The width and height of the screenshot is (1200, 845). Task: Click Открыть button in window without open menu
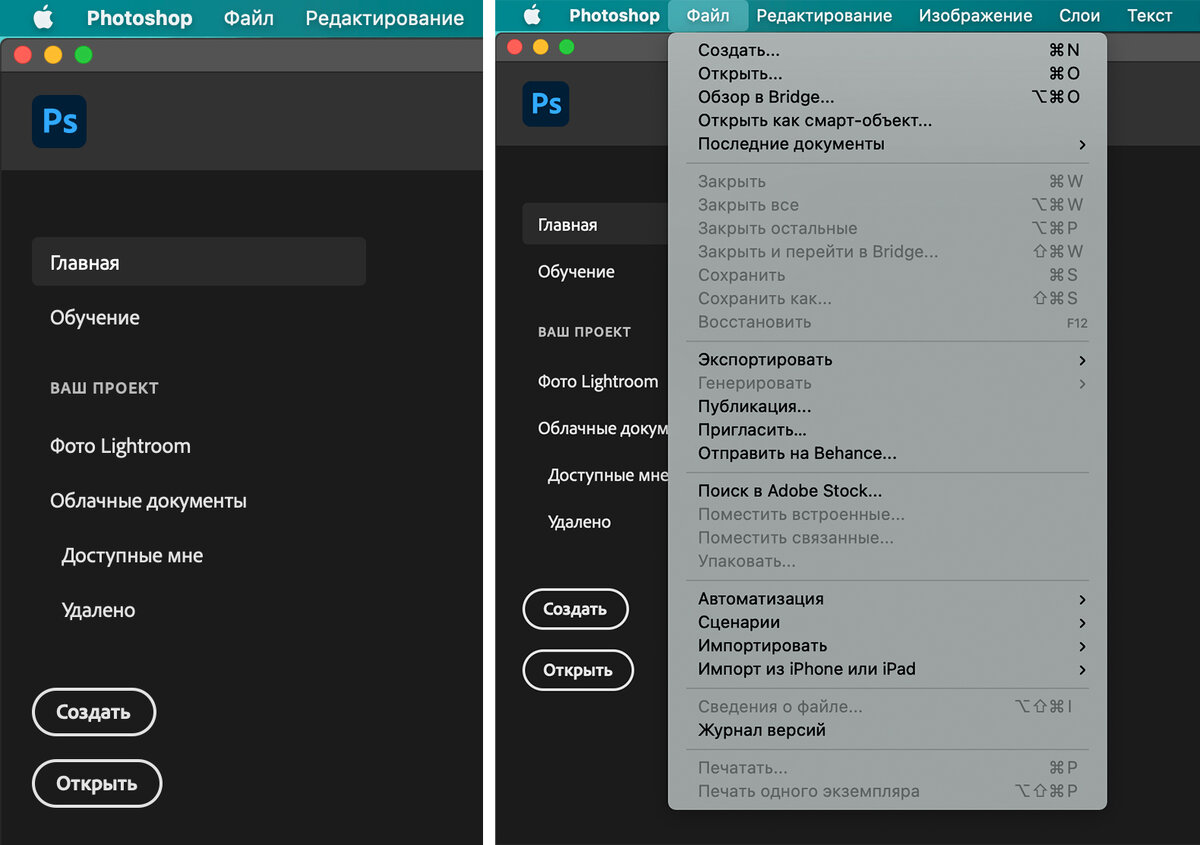click(x=97, y=783)
